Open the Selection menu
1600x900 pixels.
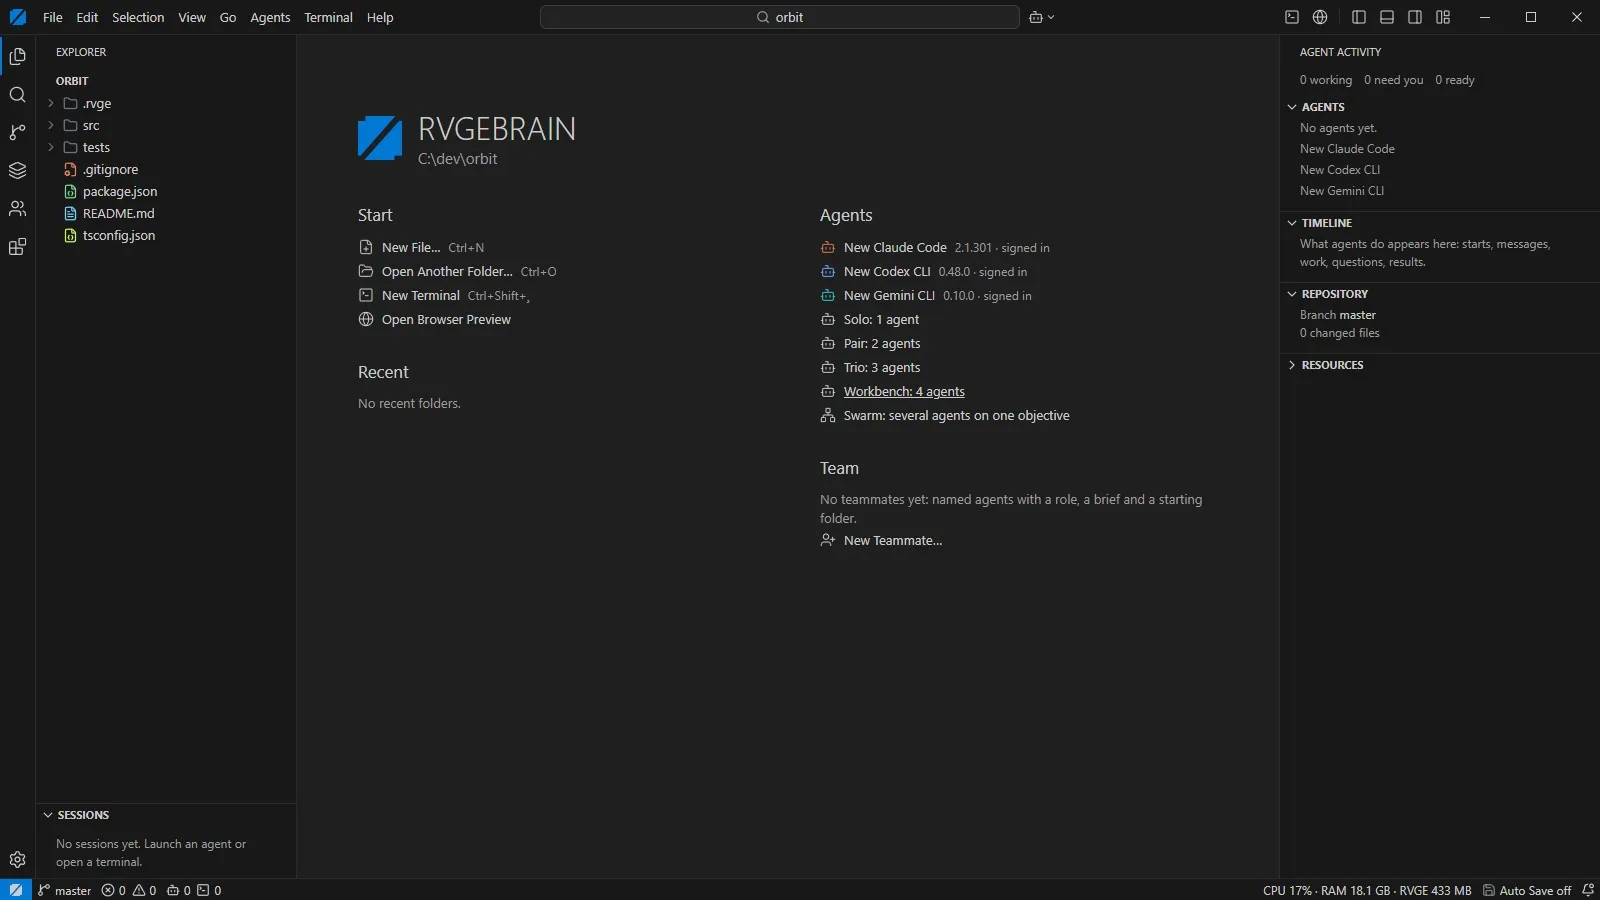(x=138, y=17)
